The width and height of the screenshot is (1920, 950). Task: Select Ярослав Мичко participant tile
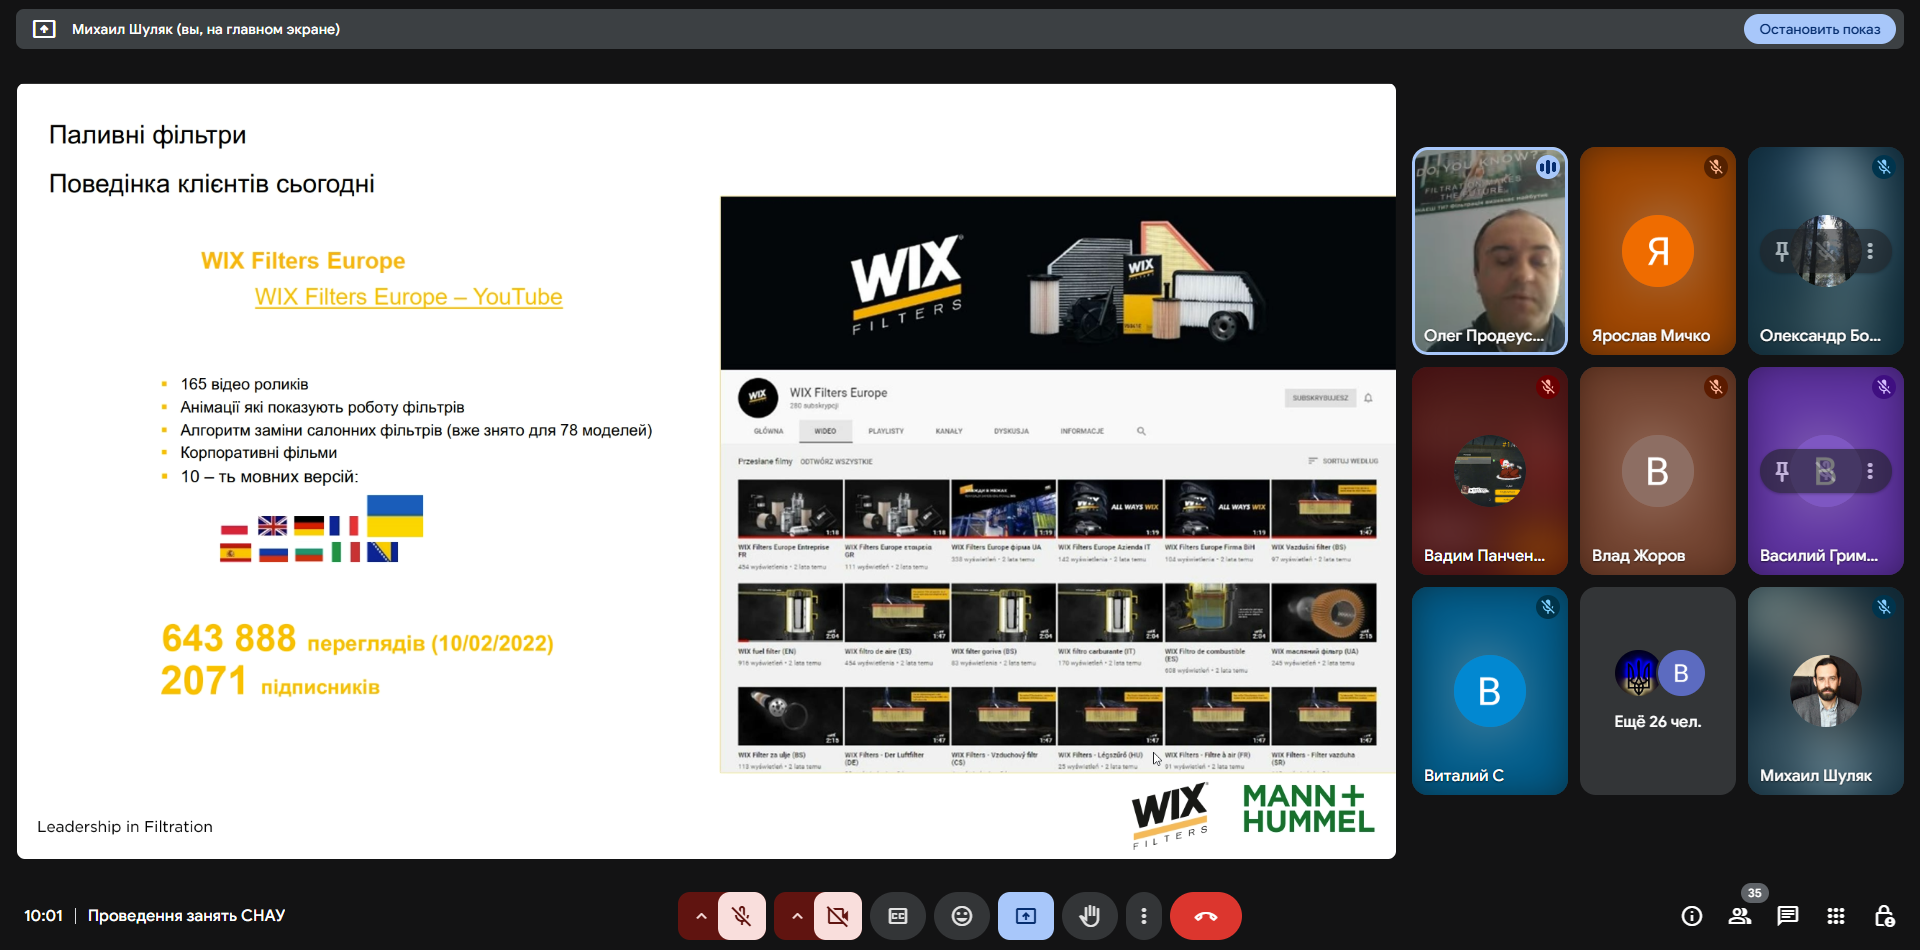[x=1658, y=251]
